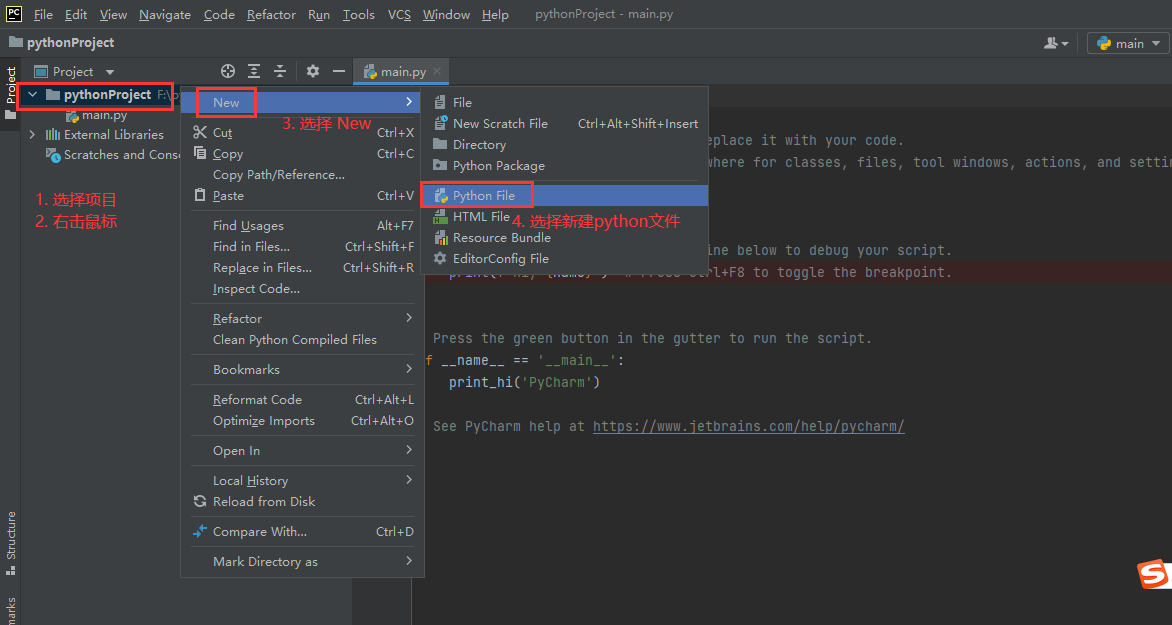Open the Structure vertical tool window tab
Viewport: 1172px width, 625px height.
click(x=10, y=542)
